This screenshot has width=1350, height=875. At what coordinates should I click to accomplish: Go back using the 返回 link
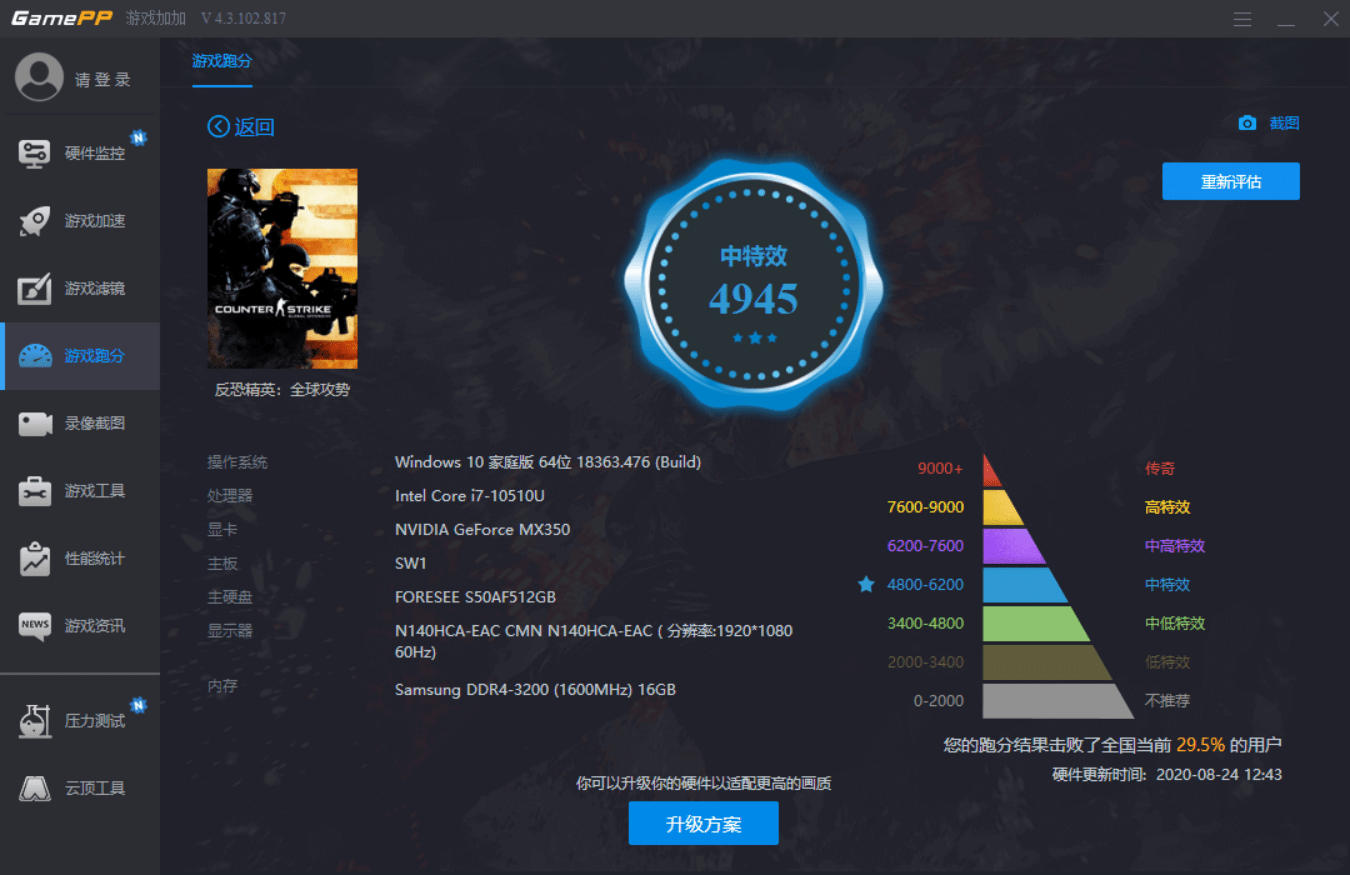coord(241,127)
